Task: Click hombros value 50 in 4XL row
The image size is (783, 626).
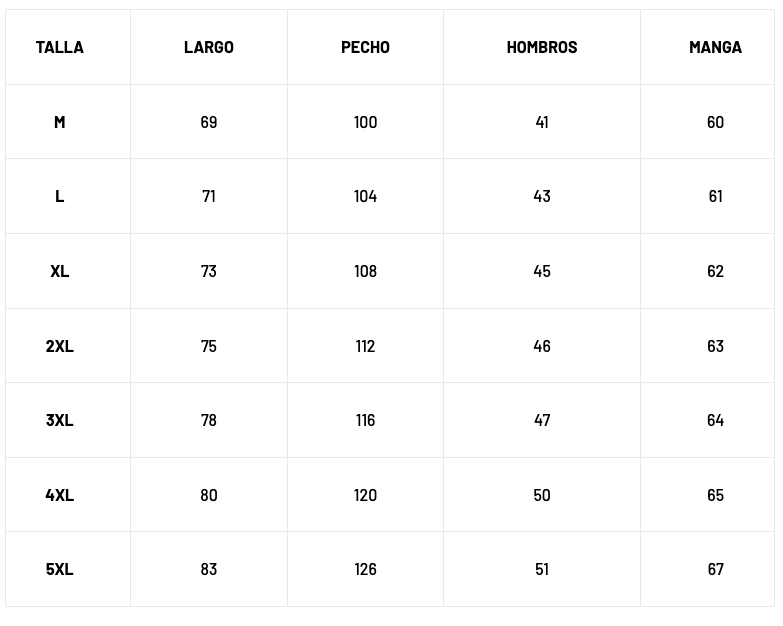Action: (x=542, y=495)
